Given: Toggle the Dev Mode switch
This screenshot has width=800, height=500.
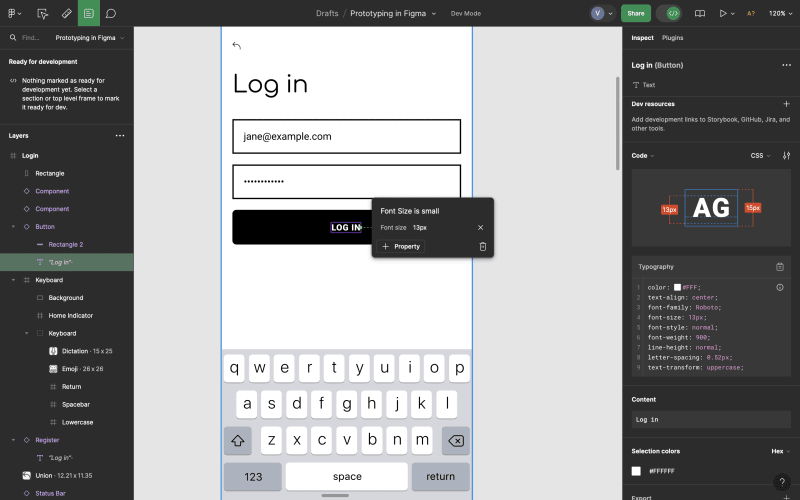Looking at the screenshot, I should click(668, 13).
